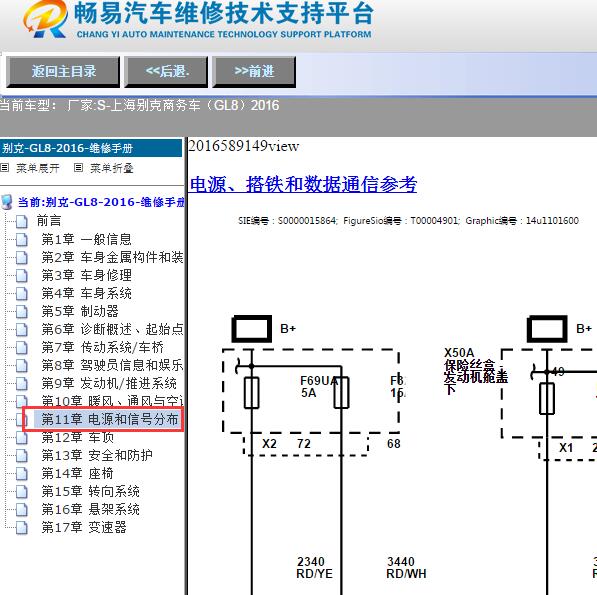
Task: Open 第15章 转向系统
Action: coord(91,491)
